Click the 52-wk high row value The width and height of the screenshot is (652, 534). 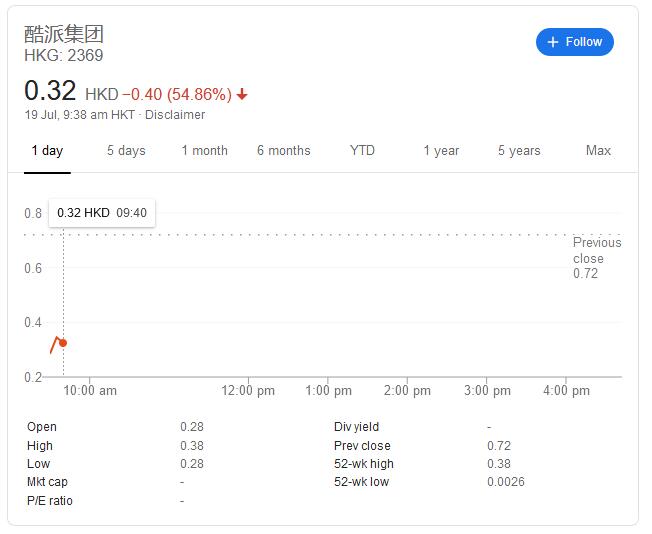(498, 464)
